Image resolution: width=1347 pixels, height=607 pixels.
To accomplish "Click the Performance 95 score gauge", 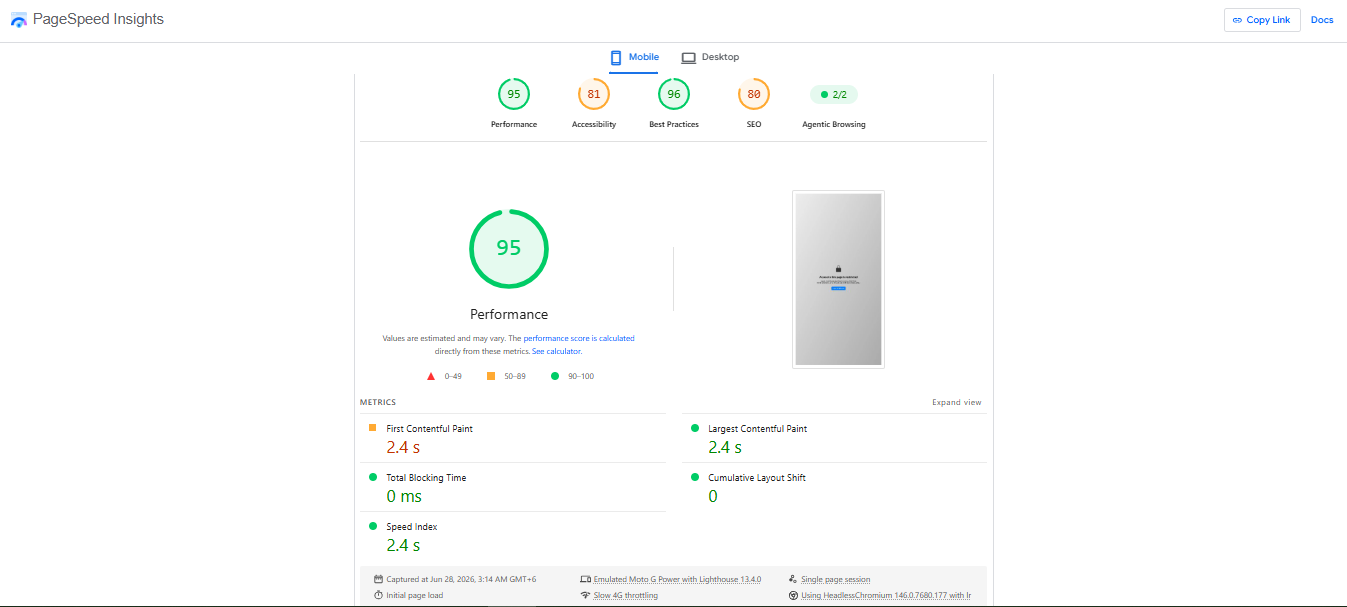I will click(x=514, y=94).
